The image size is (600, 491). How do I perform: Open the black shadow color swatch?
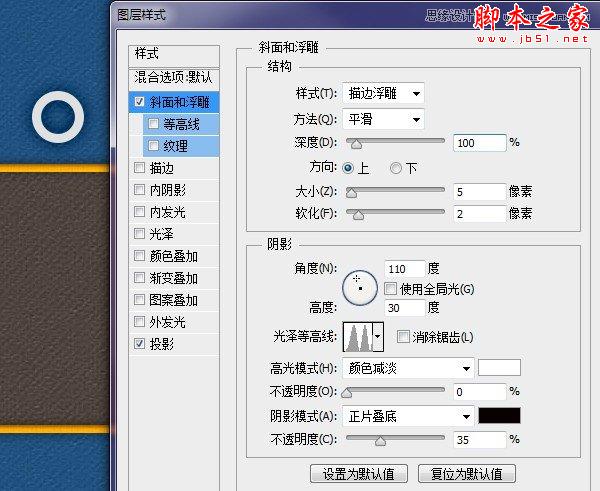coord(499,416)
